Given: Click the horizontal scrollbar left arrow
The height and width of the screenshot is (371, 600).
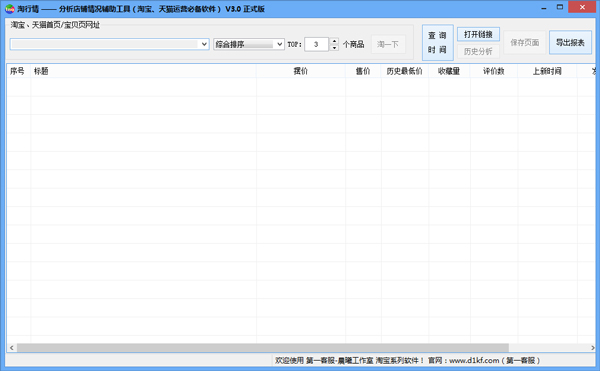Looking at the screenshot, I should [x=12, y=348].
